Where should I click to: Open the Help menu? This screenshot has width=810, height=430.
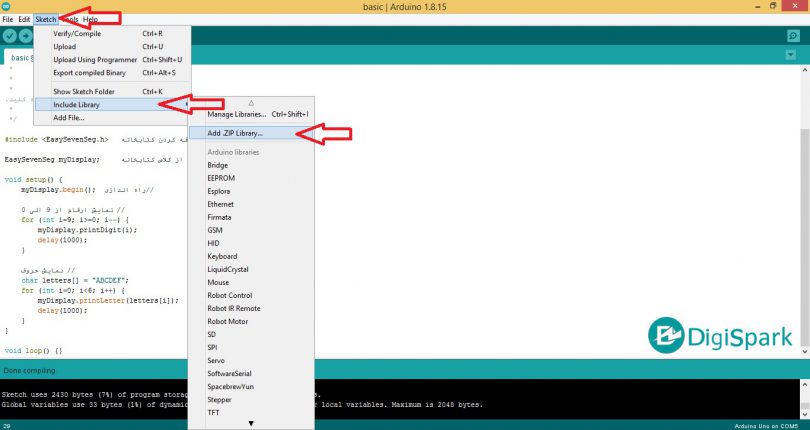pos(91,20)
